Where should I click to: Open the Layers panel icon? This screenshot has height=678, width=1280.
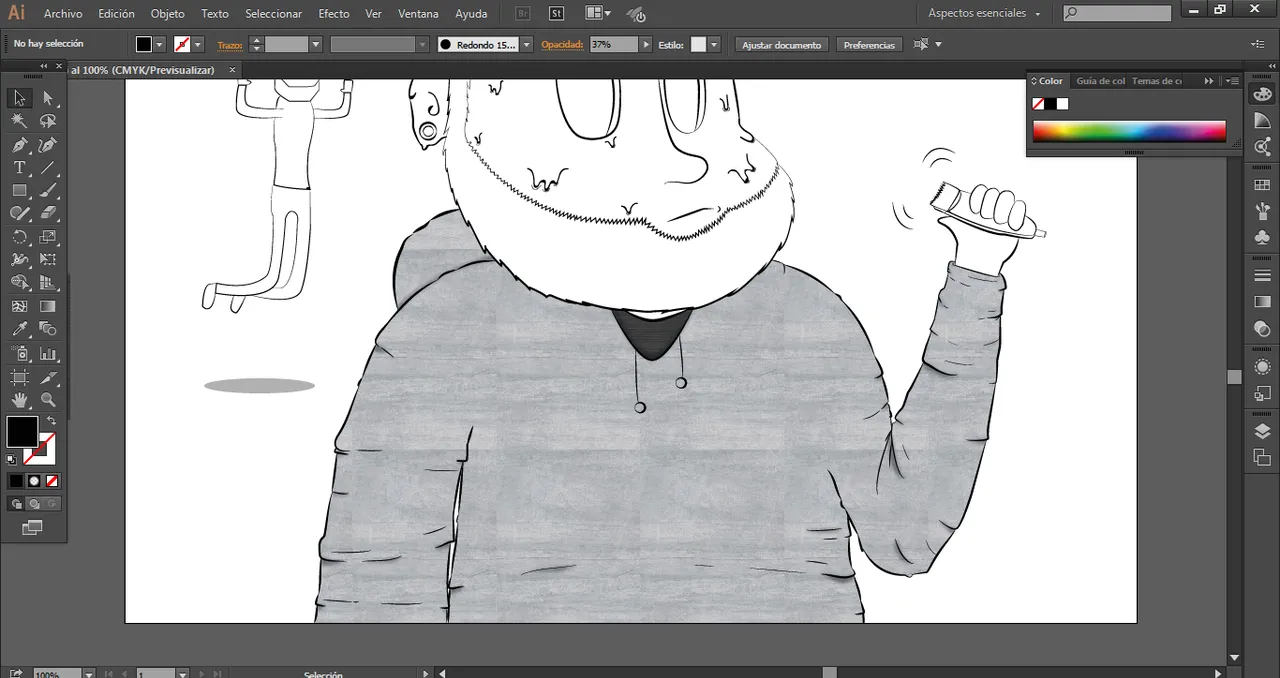tap(1262, 432)
